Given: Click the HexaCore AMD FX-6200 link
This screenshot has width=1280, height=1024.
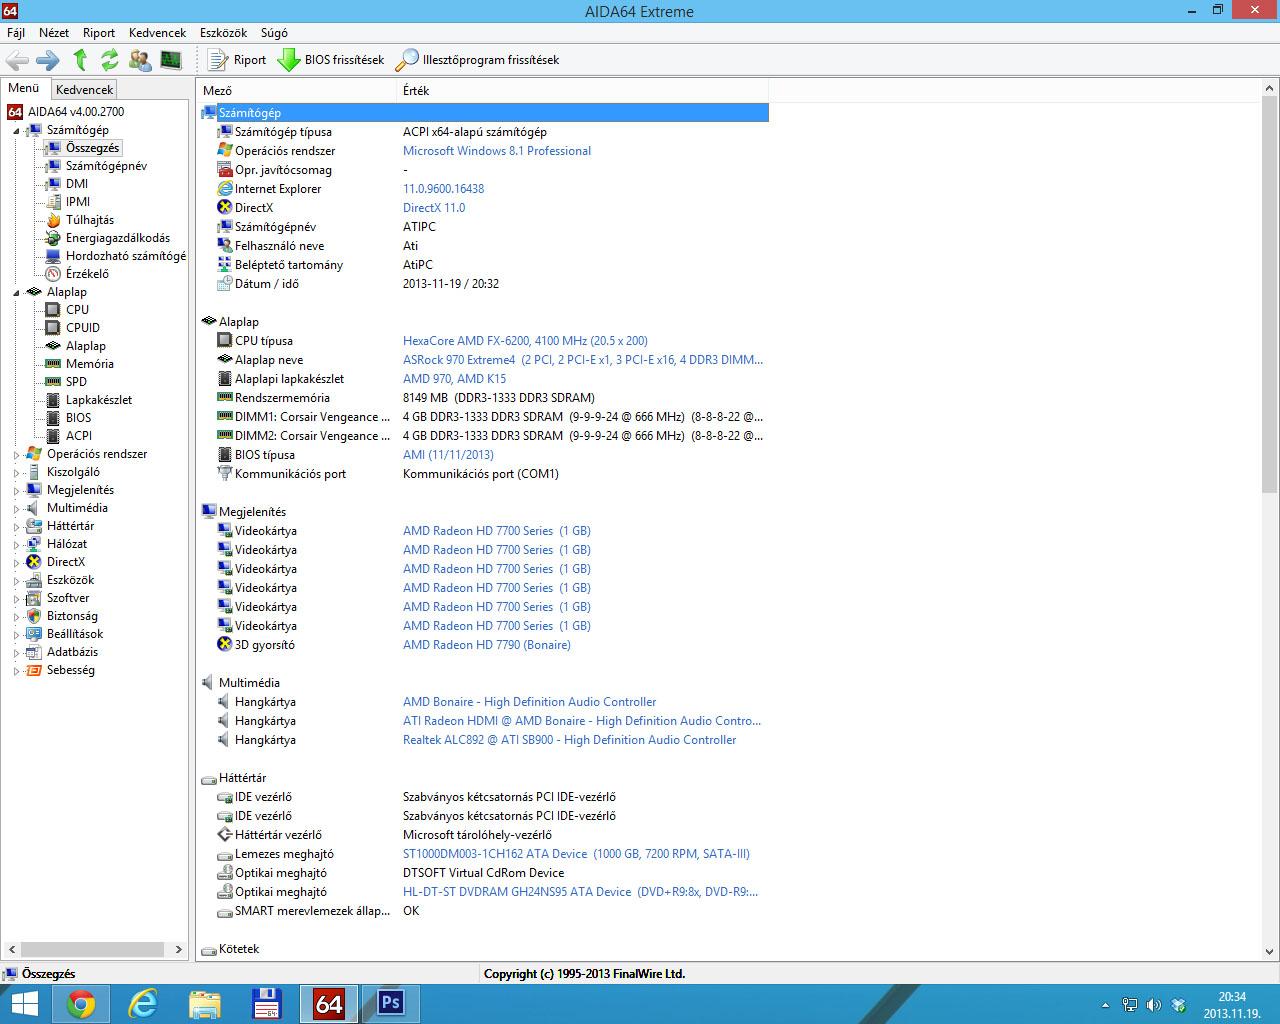Looking at the screenshot, I should click(x=525, y=341).
